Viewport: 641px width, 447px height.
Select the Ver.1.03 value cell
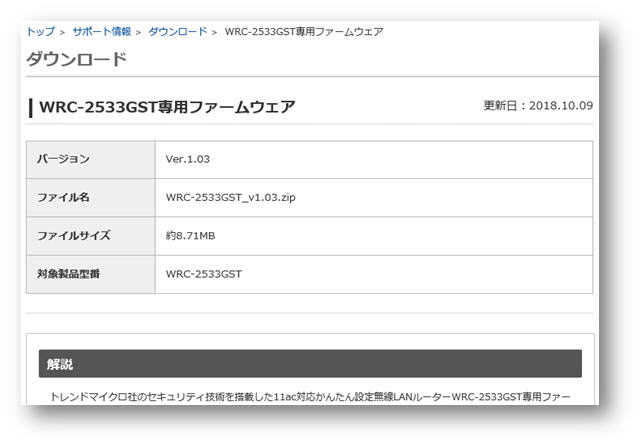(374, 159)
